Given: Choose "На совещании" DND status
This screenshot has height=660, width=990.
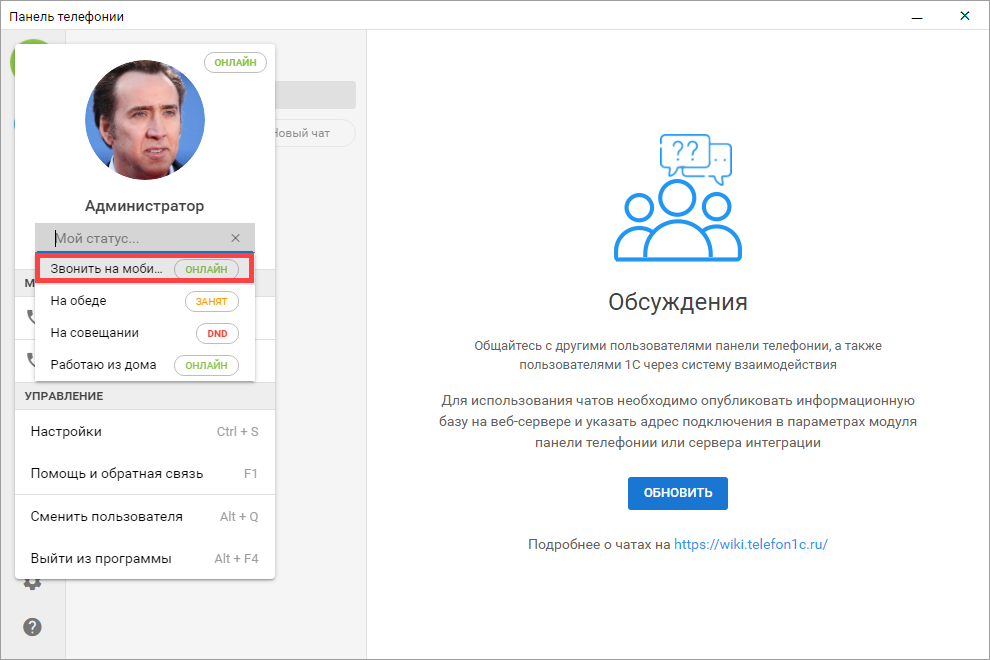Looking at the screenshot, I should tap(95, 332).
